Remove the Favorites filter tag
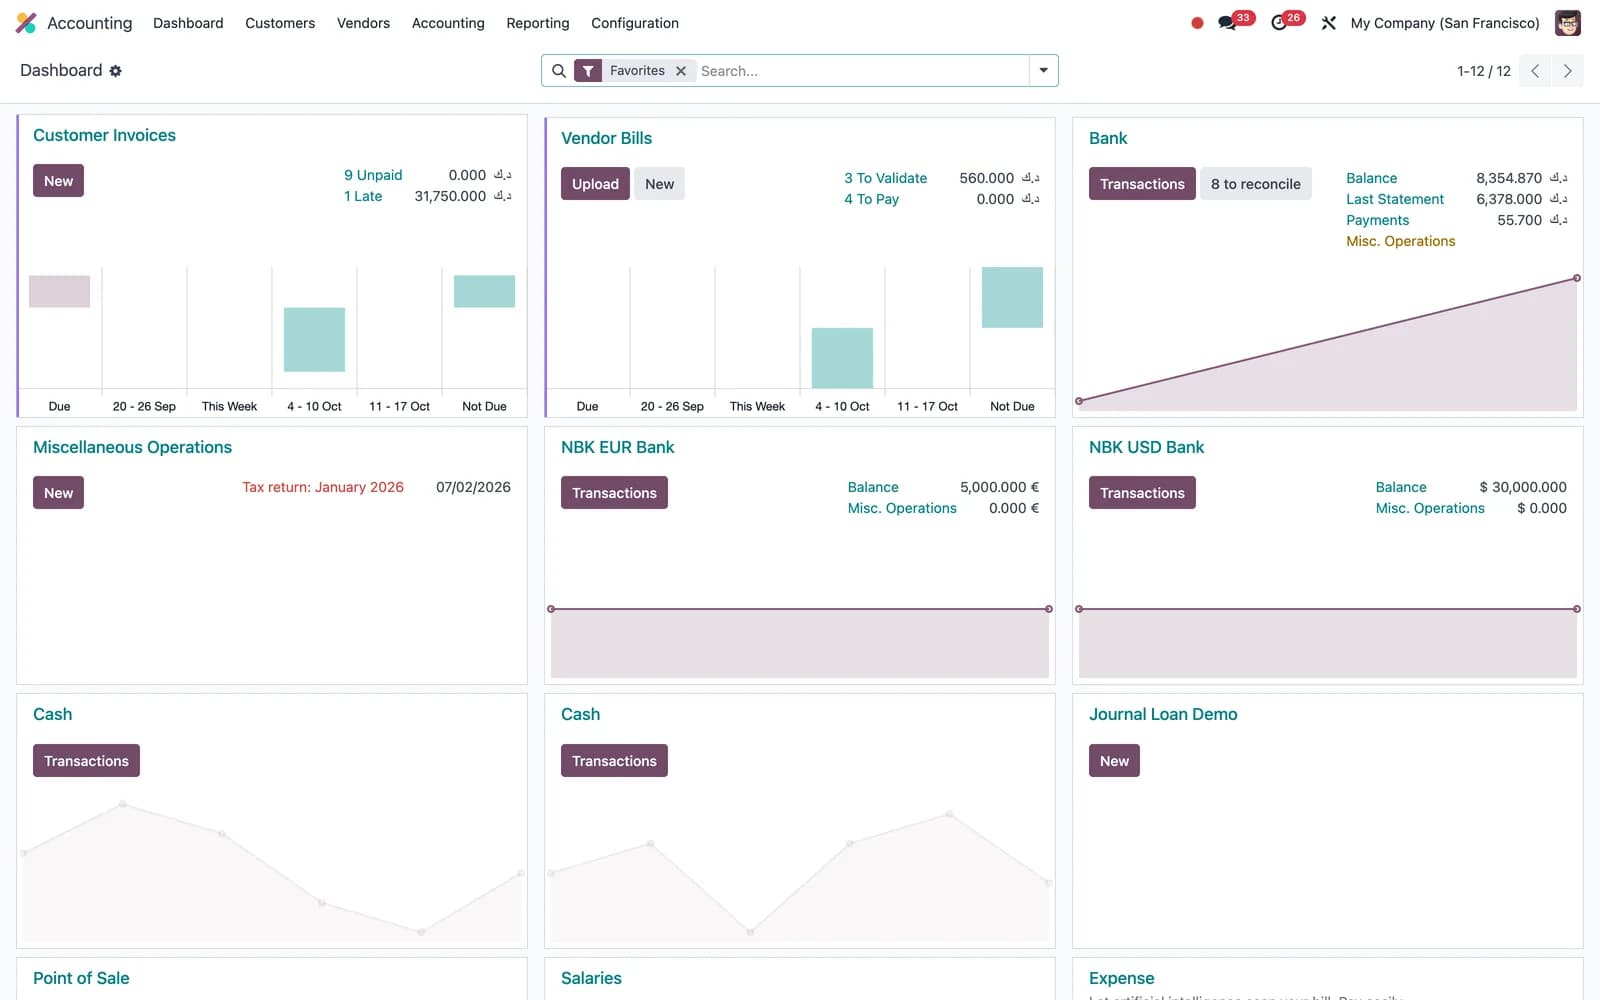1600x1000 pixels. tap(681, 71)
